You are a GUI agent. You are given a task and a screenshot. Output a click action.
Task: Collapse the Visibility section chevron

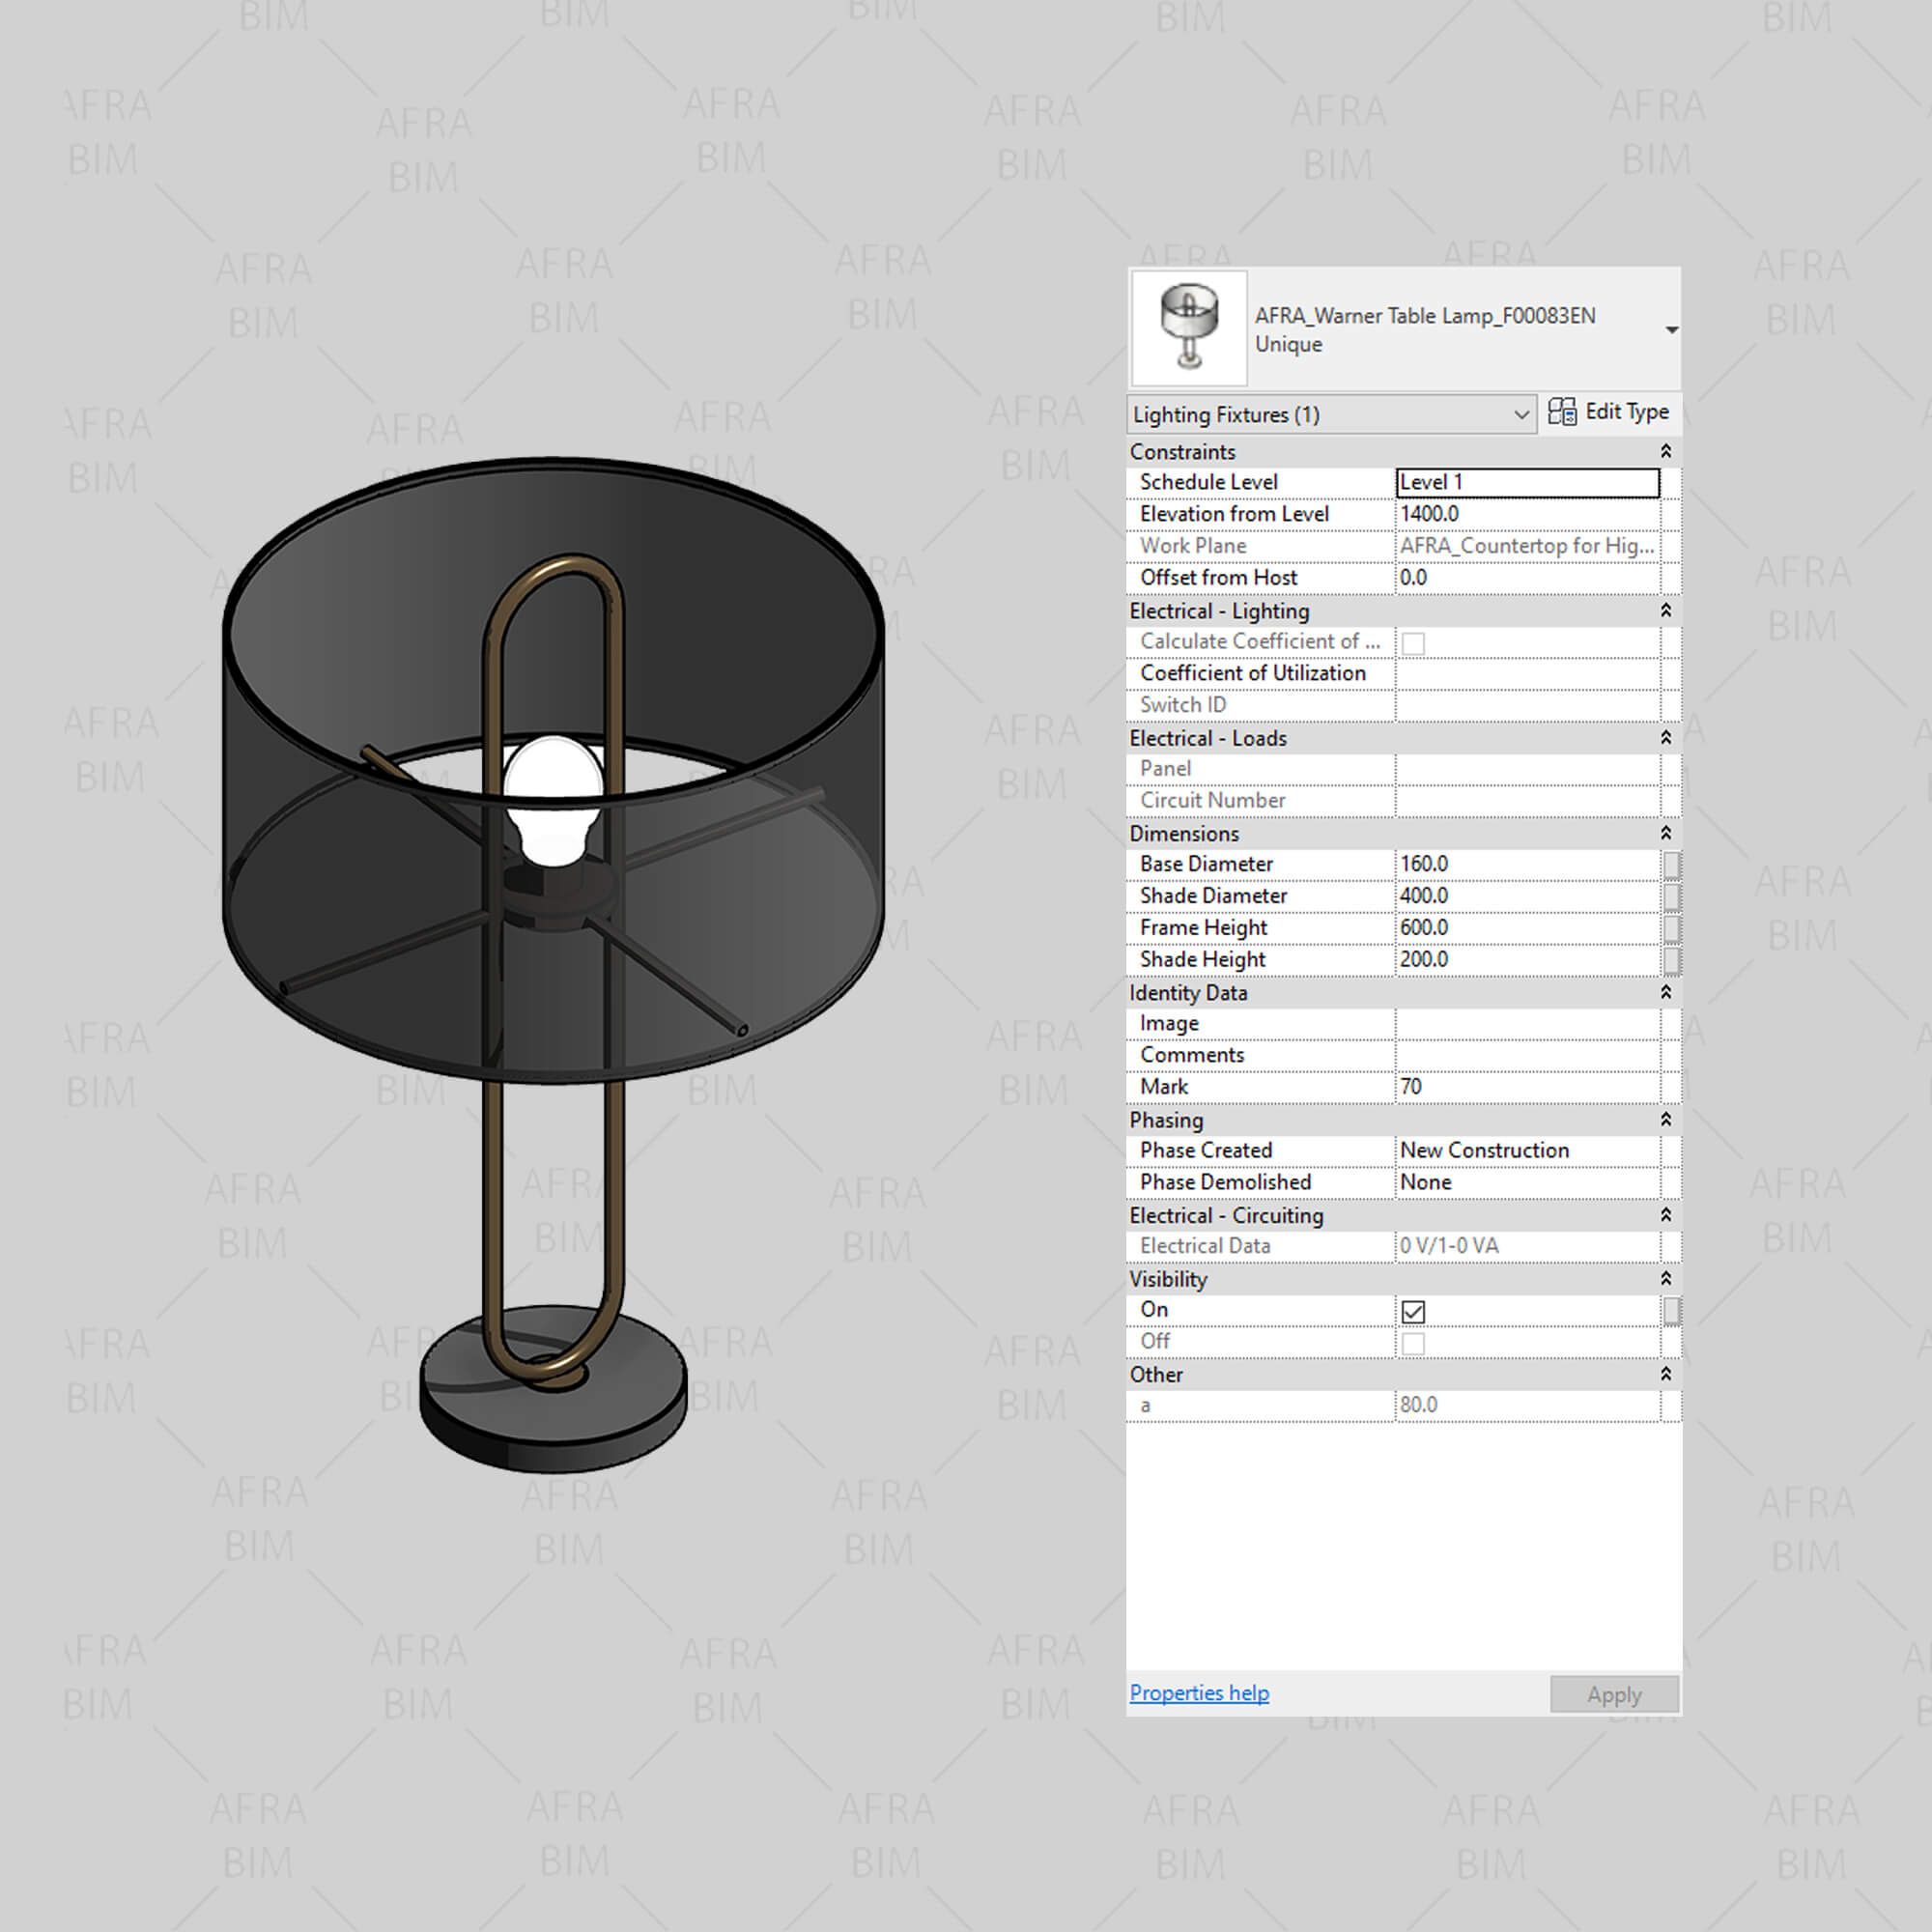pos(1666,1279)
